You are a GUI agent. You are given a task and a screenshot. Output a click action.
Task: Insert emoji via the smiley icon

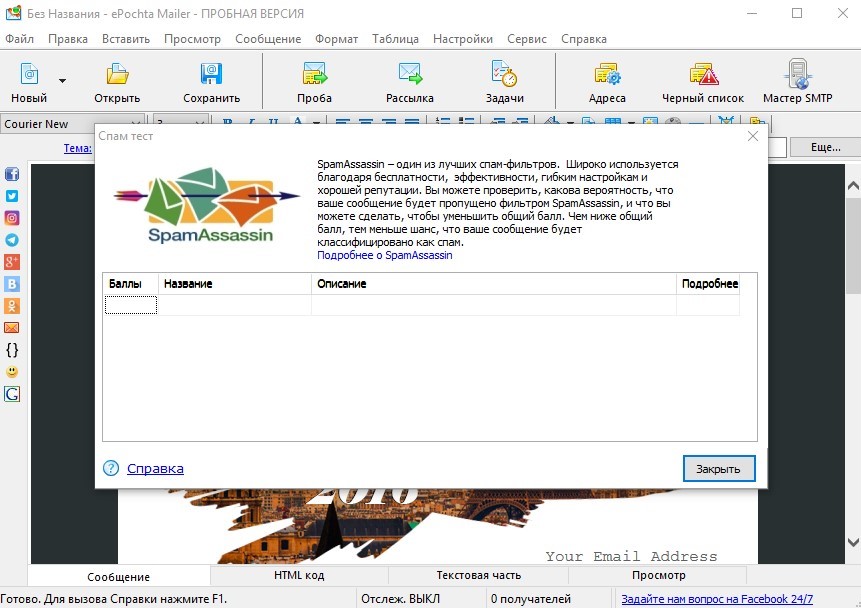(x=12, y=372)
